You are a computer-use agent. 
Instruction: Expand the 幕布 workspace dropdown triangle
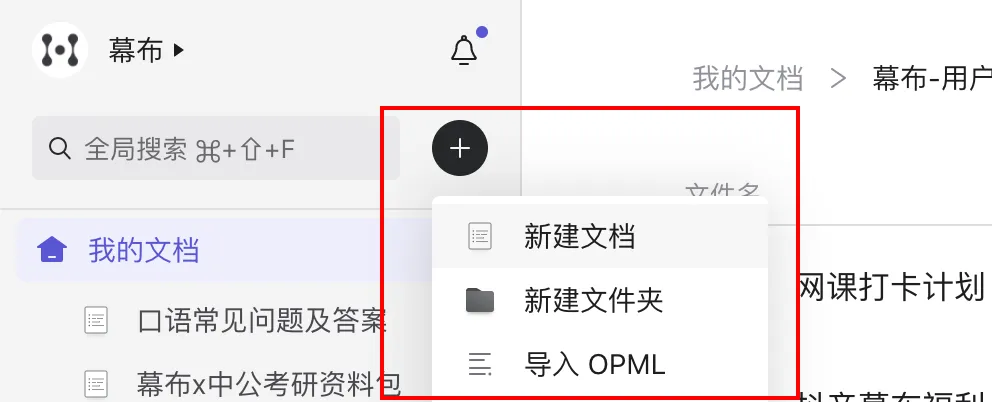point(178,49)
